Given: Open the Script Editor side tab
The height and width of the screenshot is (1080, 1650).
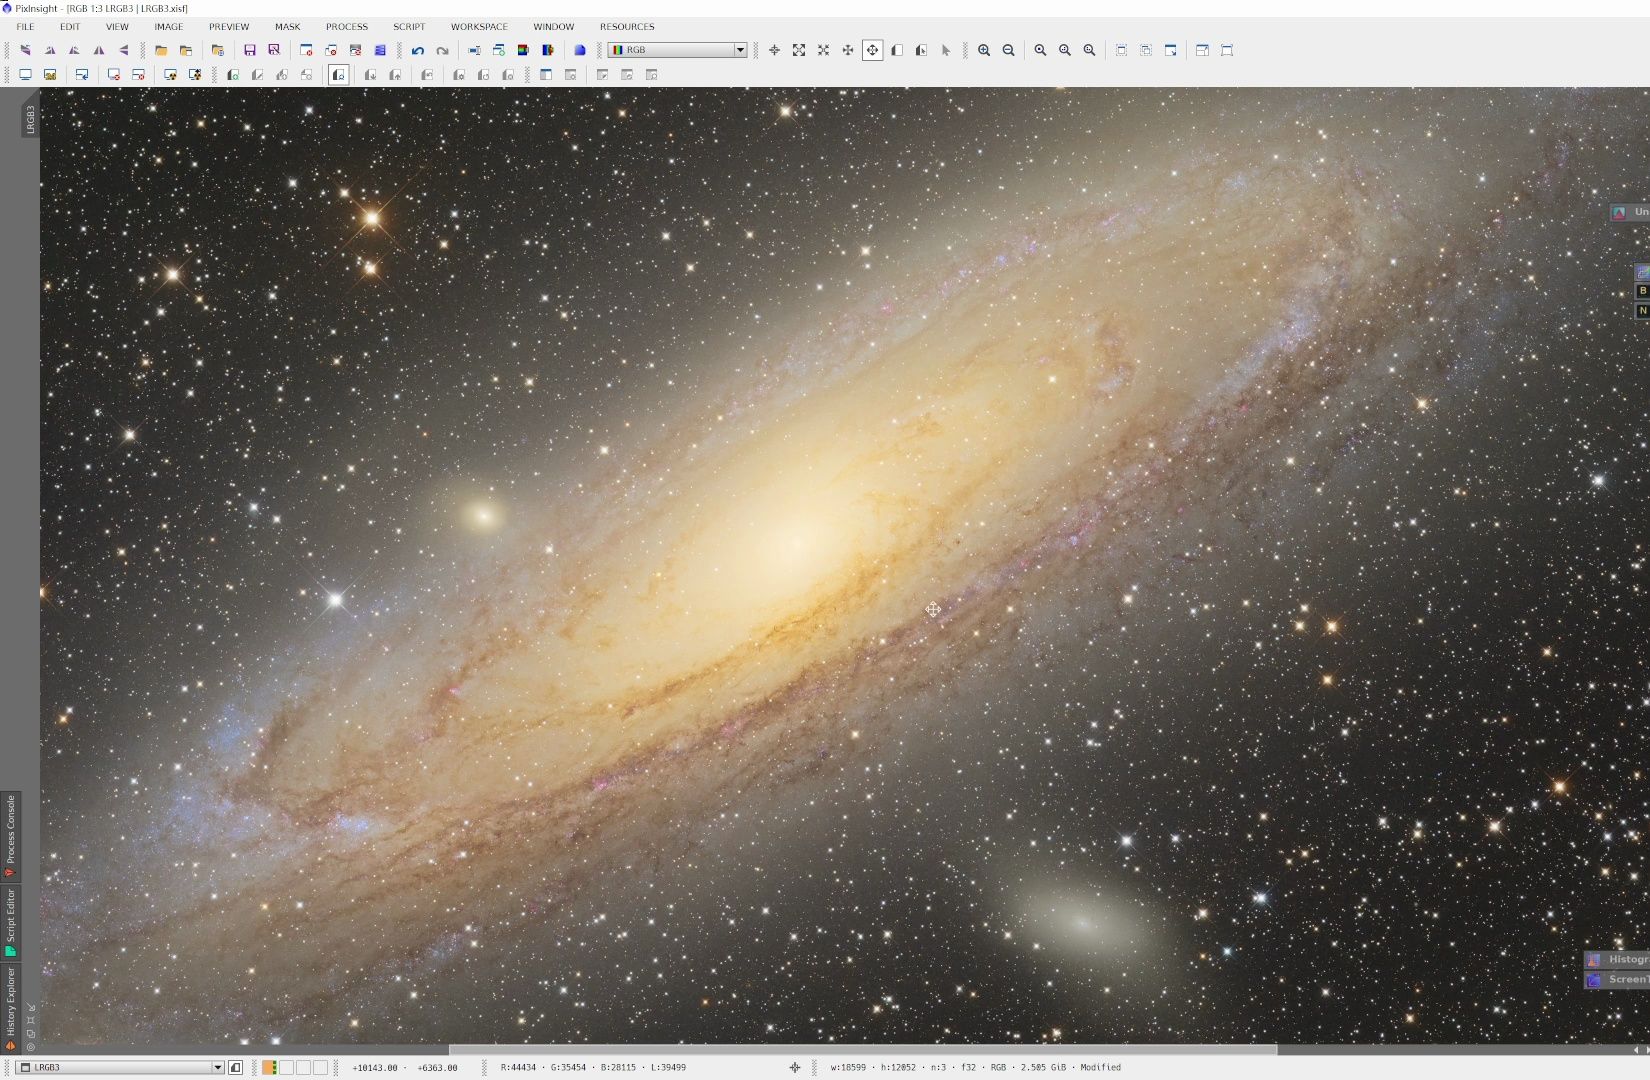Looking at the screenshot, I should (10, 922).
